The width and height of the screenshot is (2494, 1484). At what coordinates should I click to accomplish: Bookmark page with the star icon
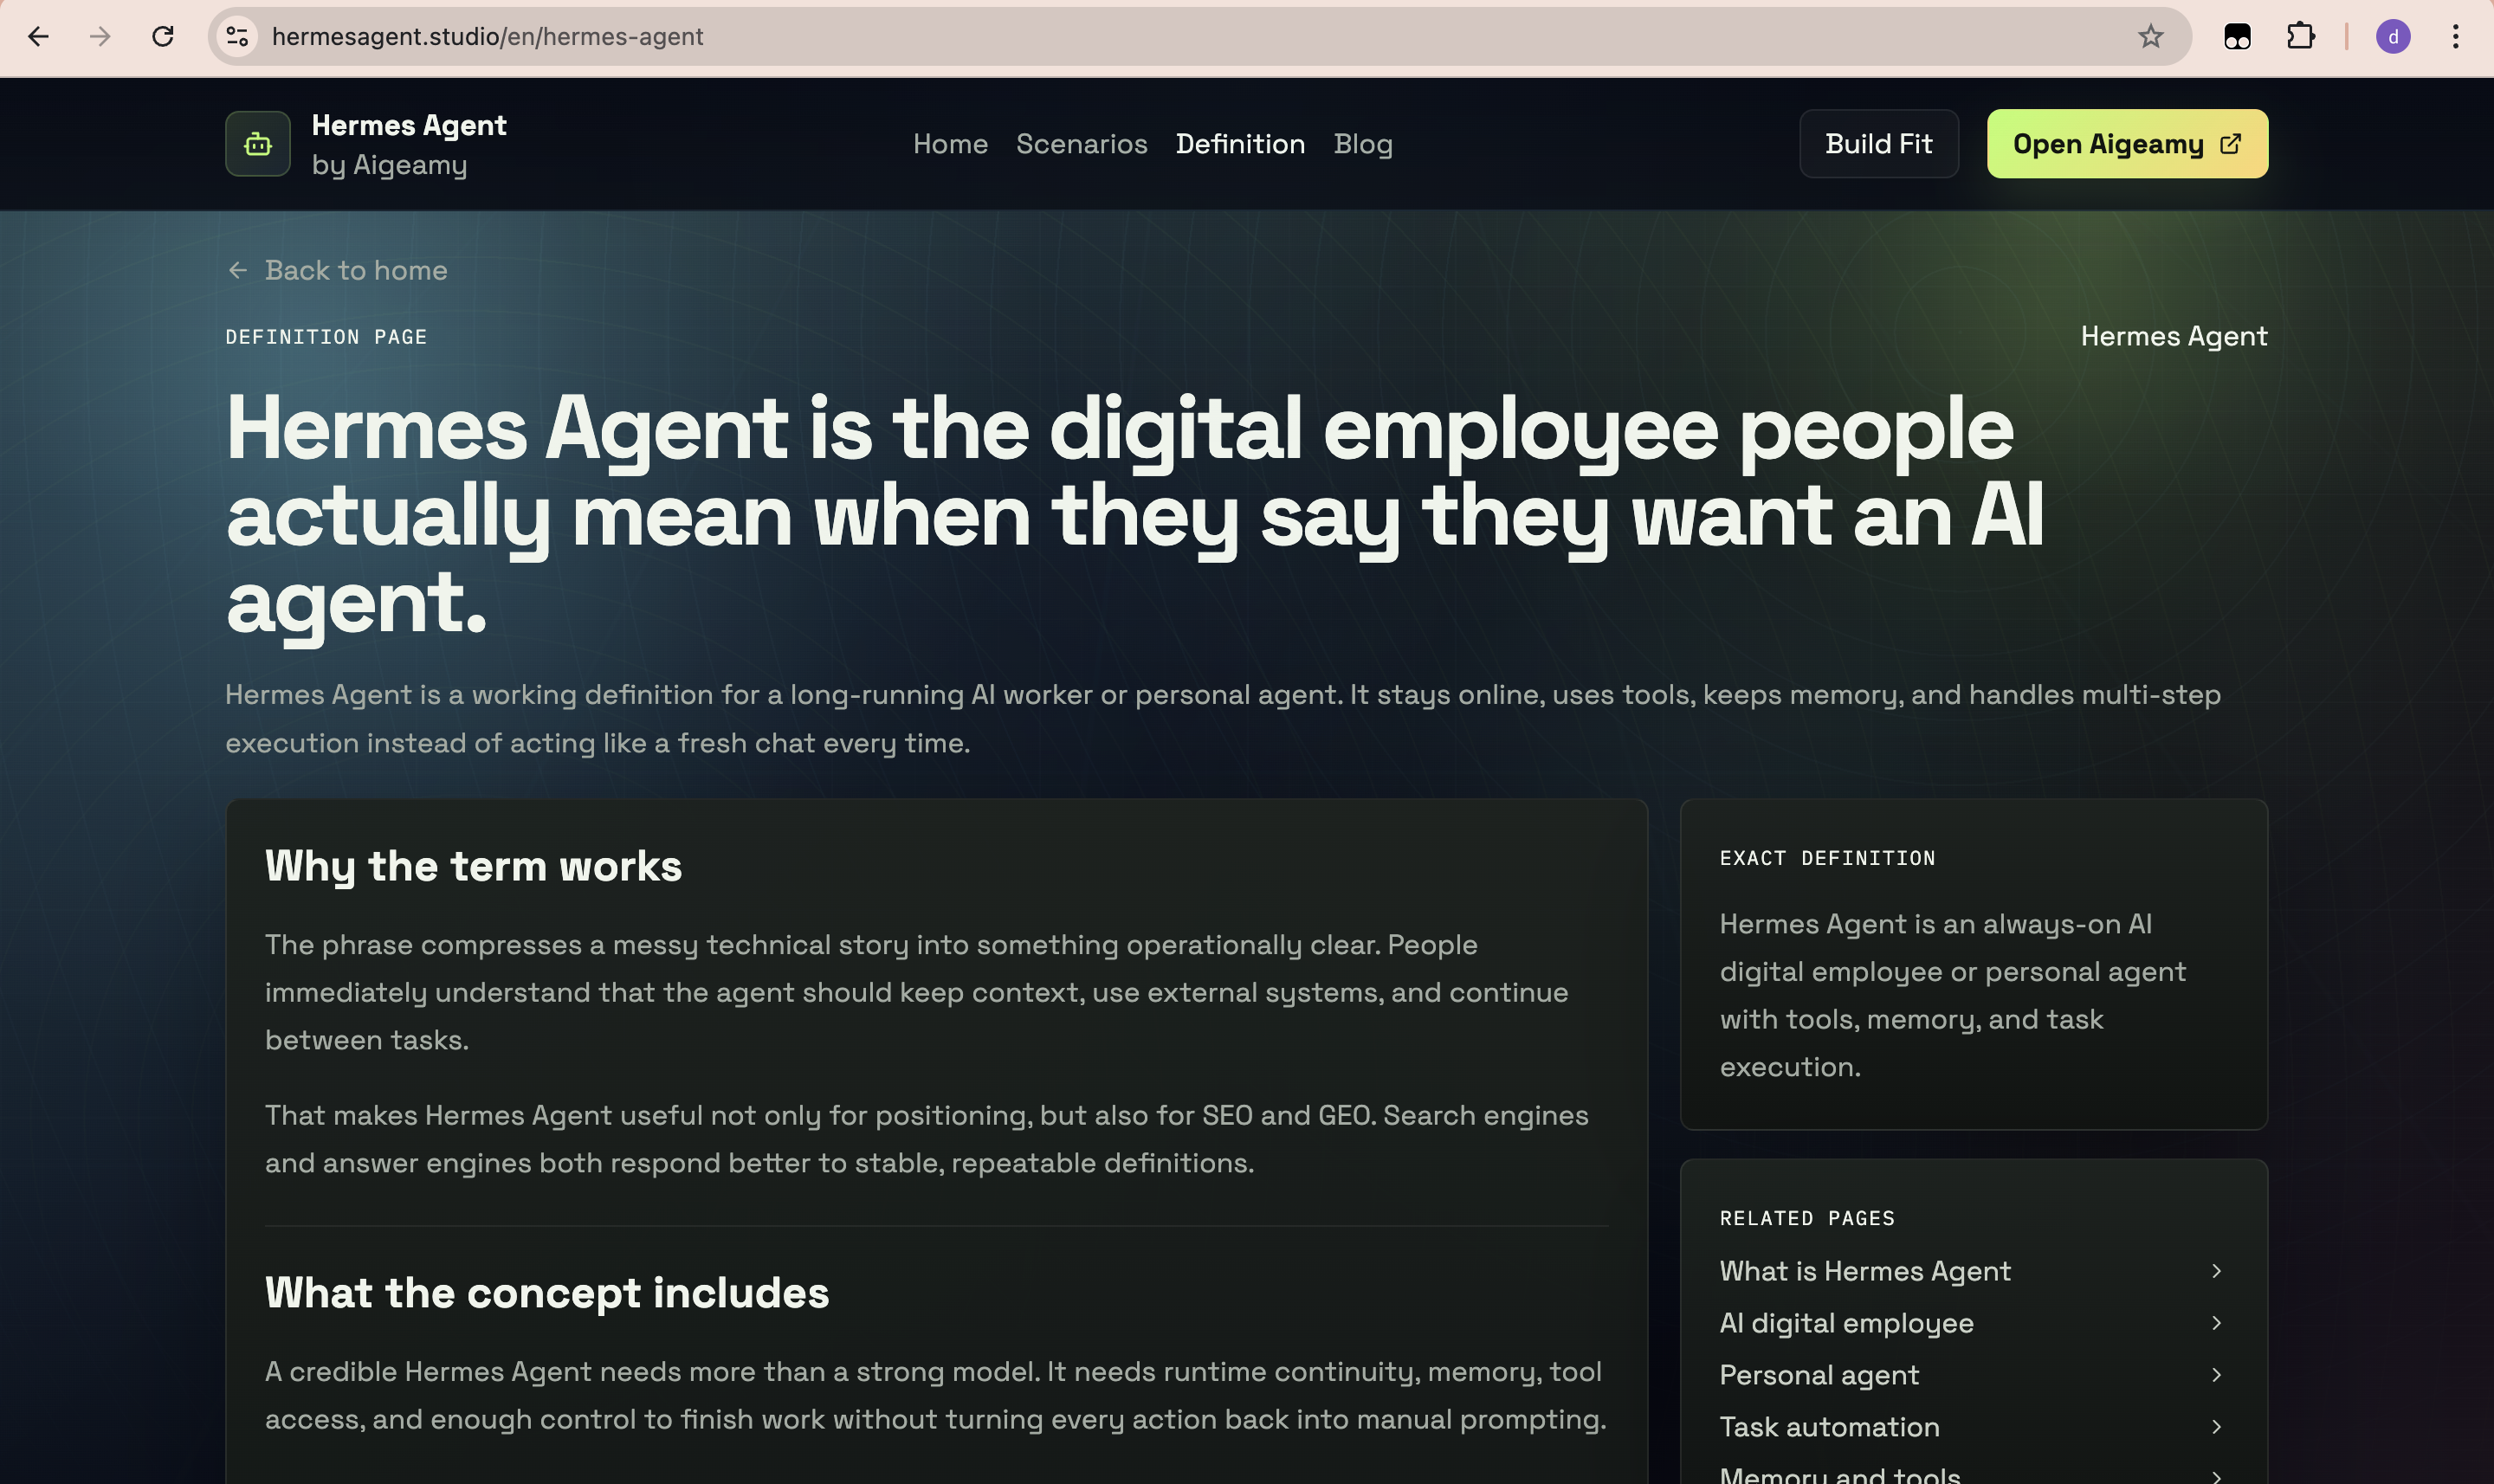[2150, 37]
